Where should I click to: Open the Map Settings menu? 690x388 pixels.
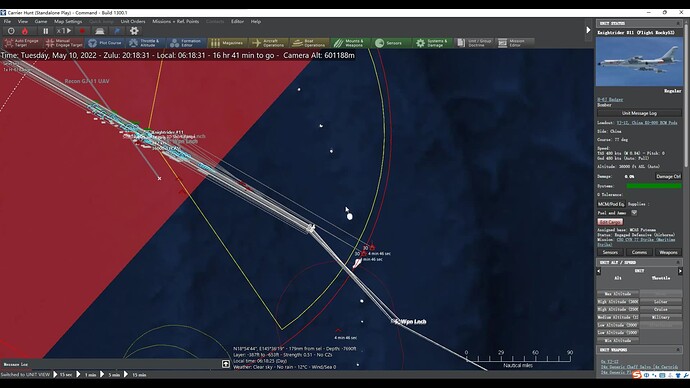tap(68, 21)
